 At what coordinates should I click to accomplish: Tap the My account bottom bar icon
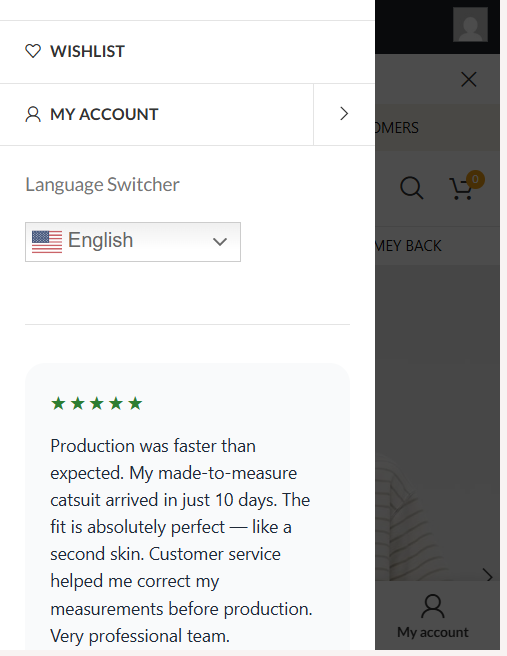pos(433,606)
